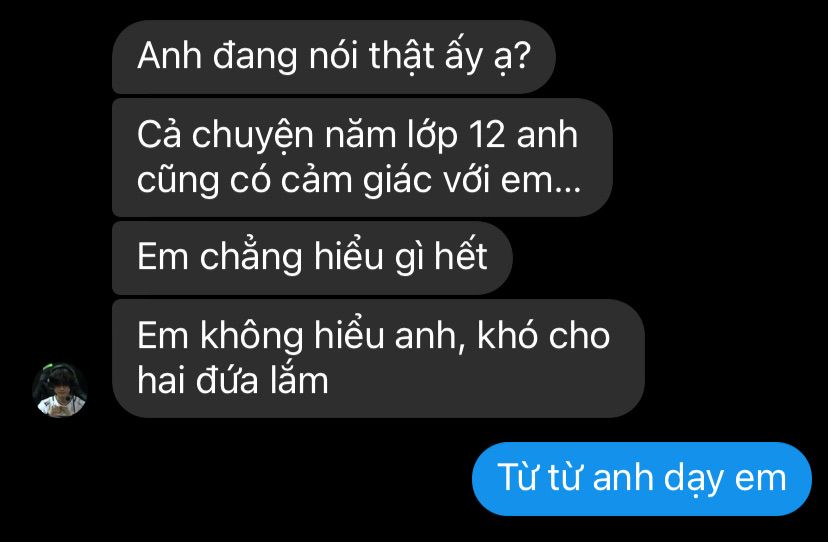Click the number '12' in the second message
Screen dimensions: 828x542
point(487,135)
